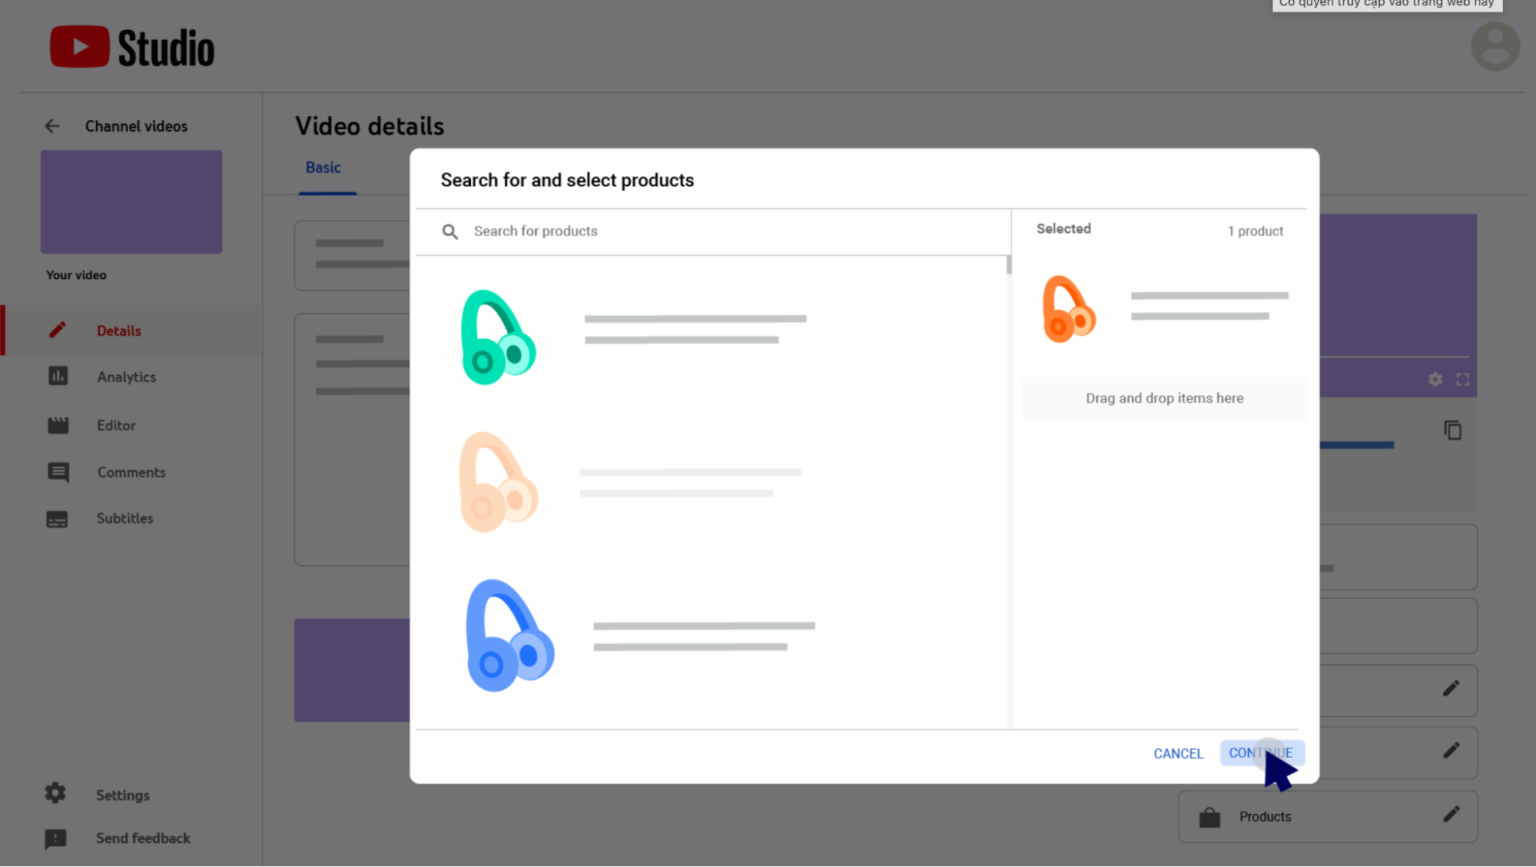1536x867 pixels.
Task: Click the Products edit pencil icon
Action: point(1451,816)
